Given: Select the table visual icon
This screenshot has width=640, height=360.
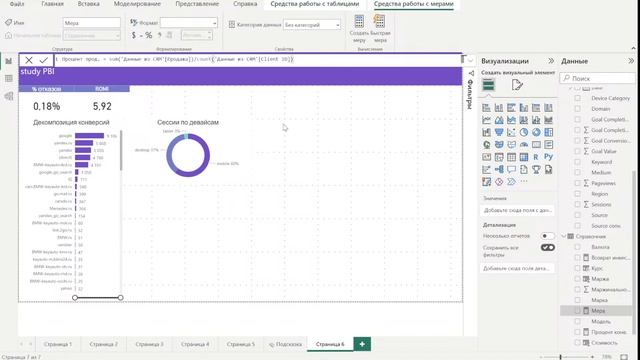Looking at the screenshot, I should pyautogui.click(x=511, y=157).
